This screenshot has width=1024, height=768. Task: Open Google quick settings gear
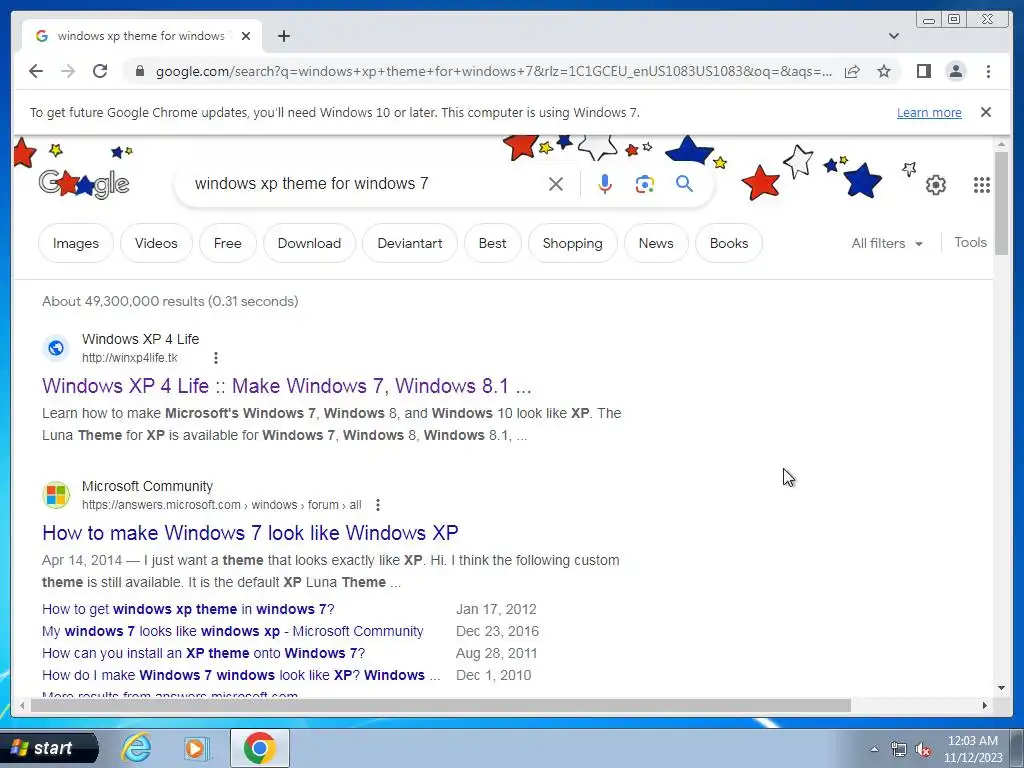tap(936, 185)
